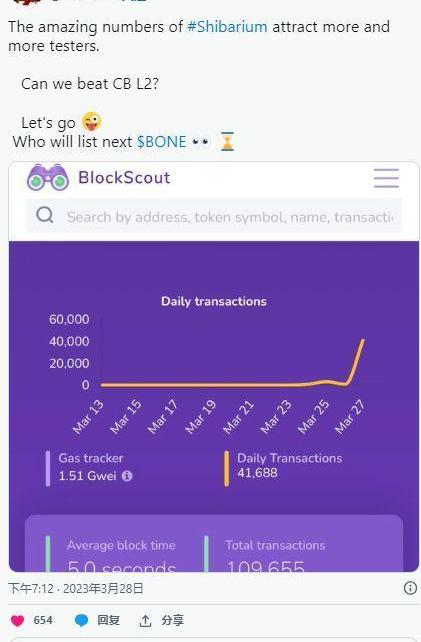Click the reply speech bubble icon

click(81, 621)
